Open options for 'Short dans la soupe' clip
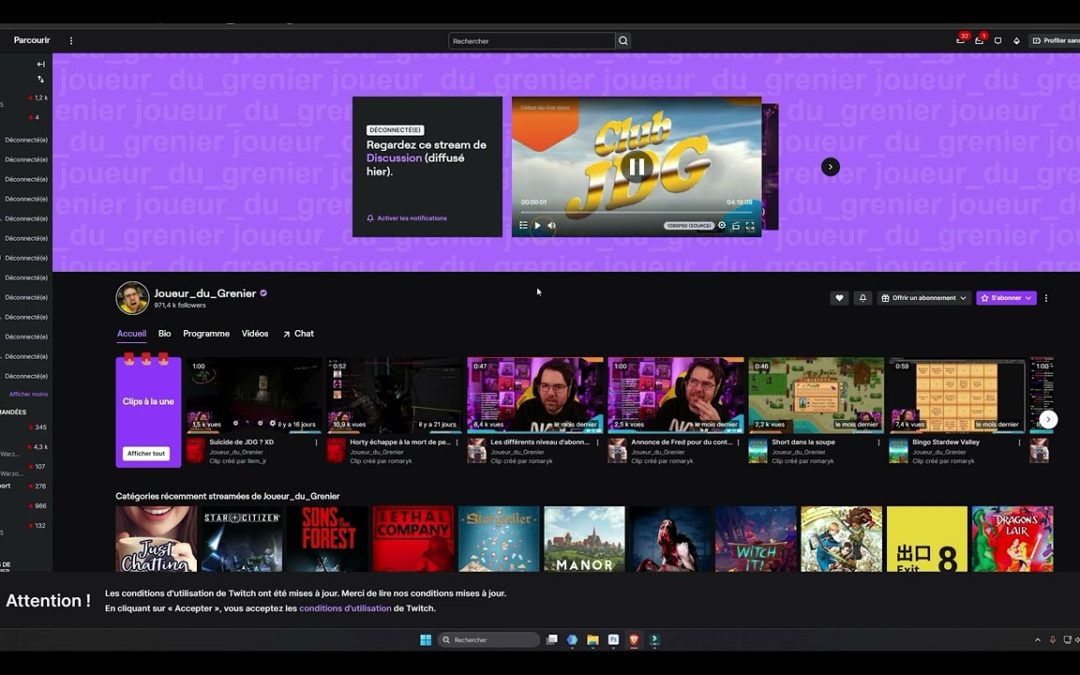 pyautogui.click(x=879, y=443)
